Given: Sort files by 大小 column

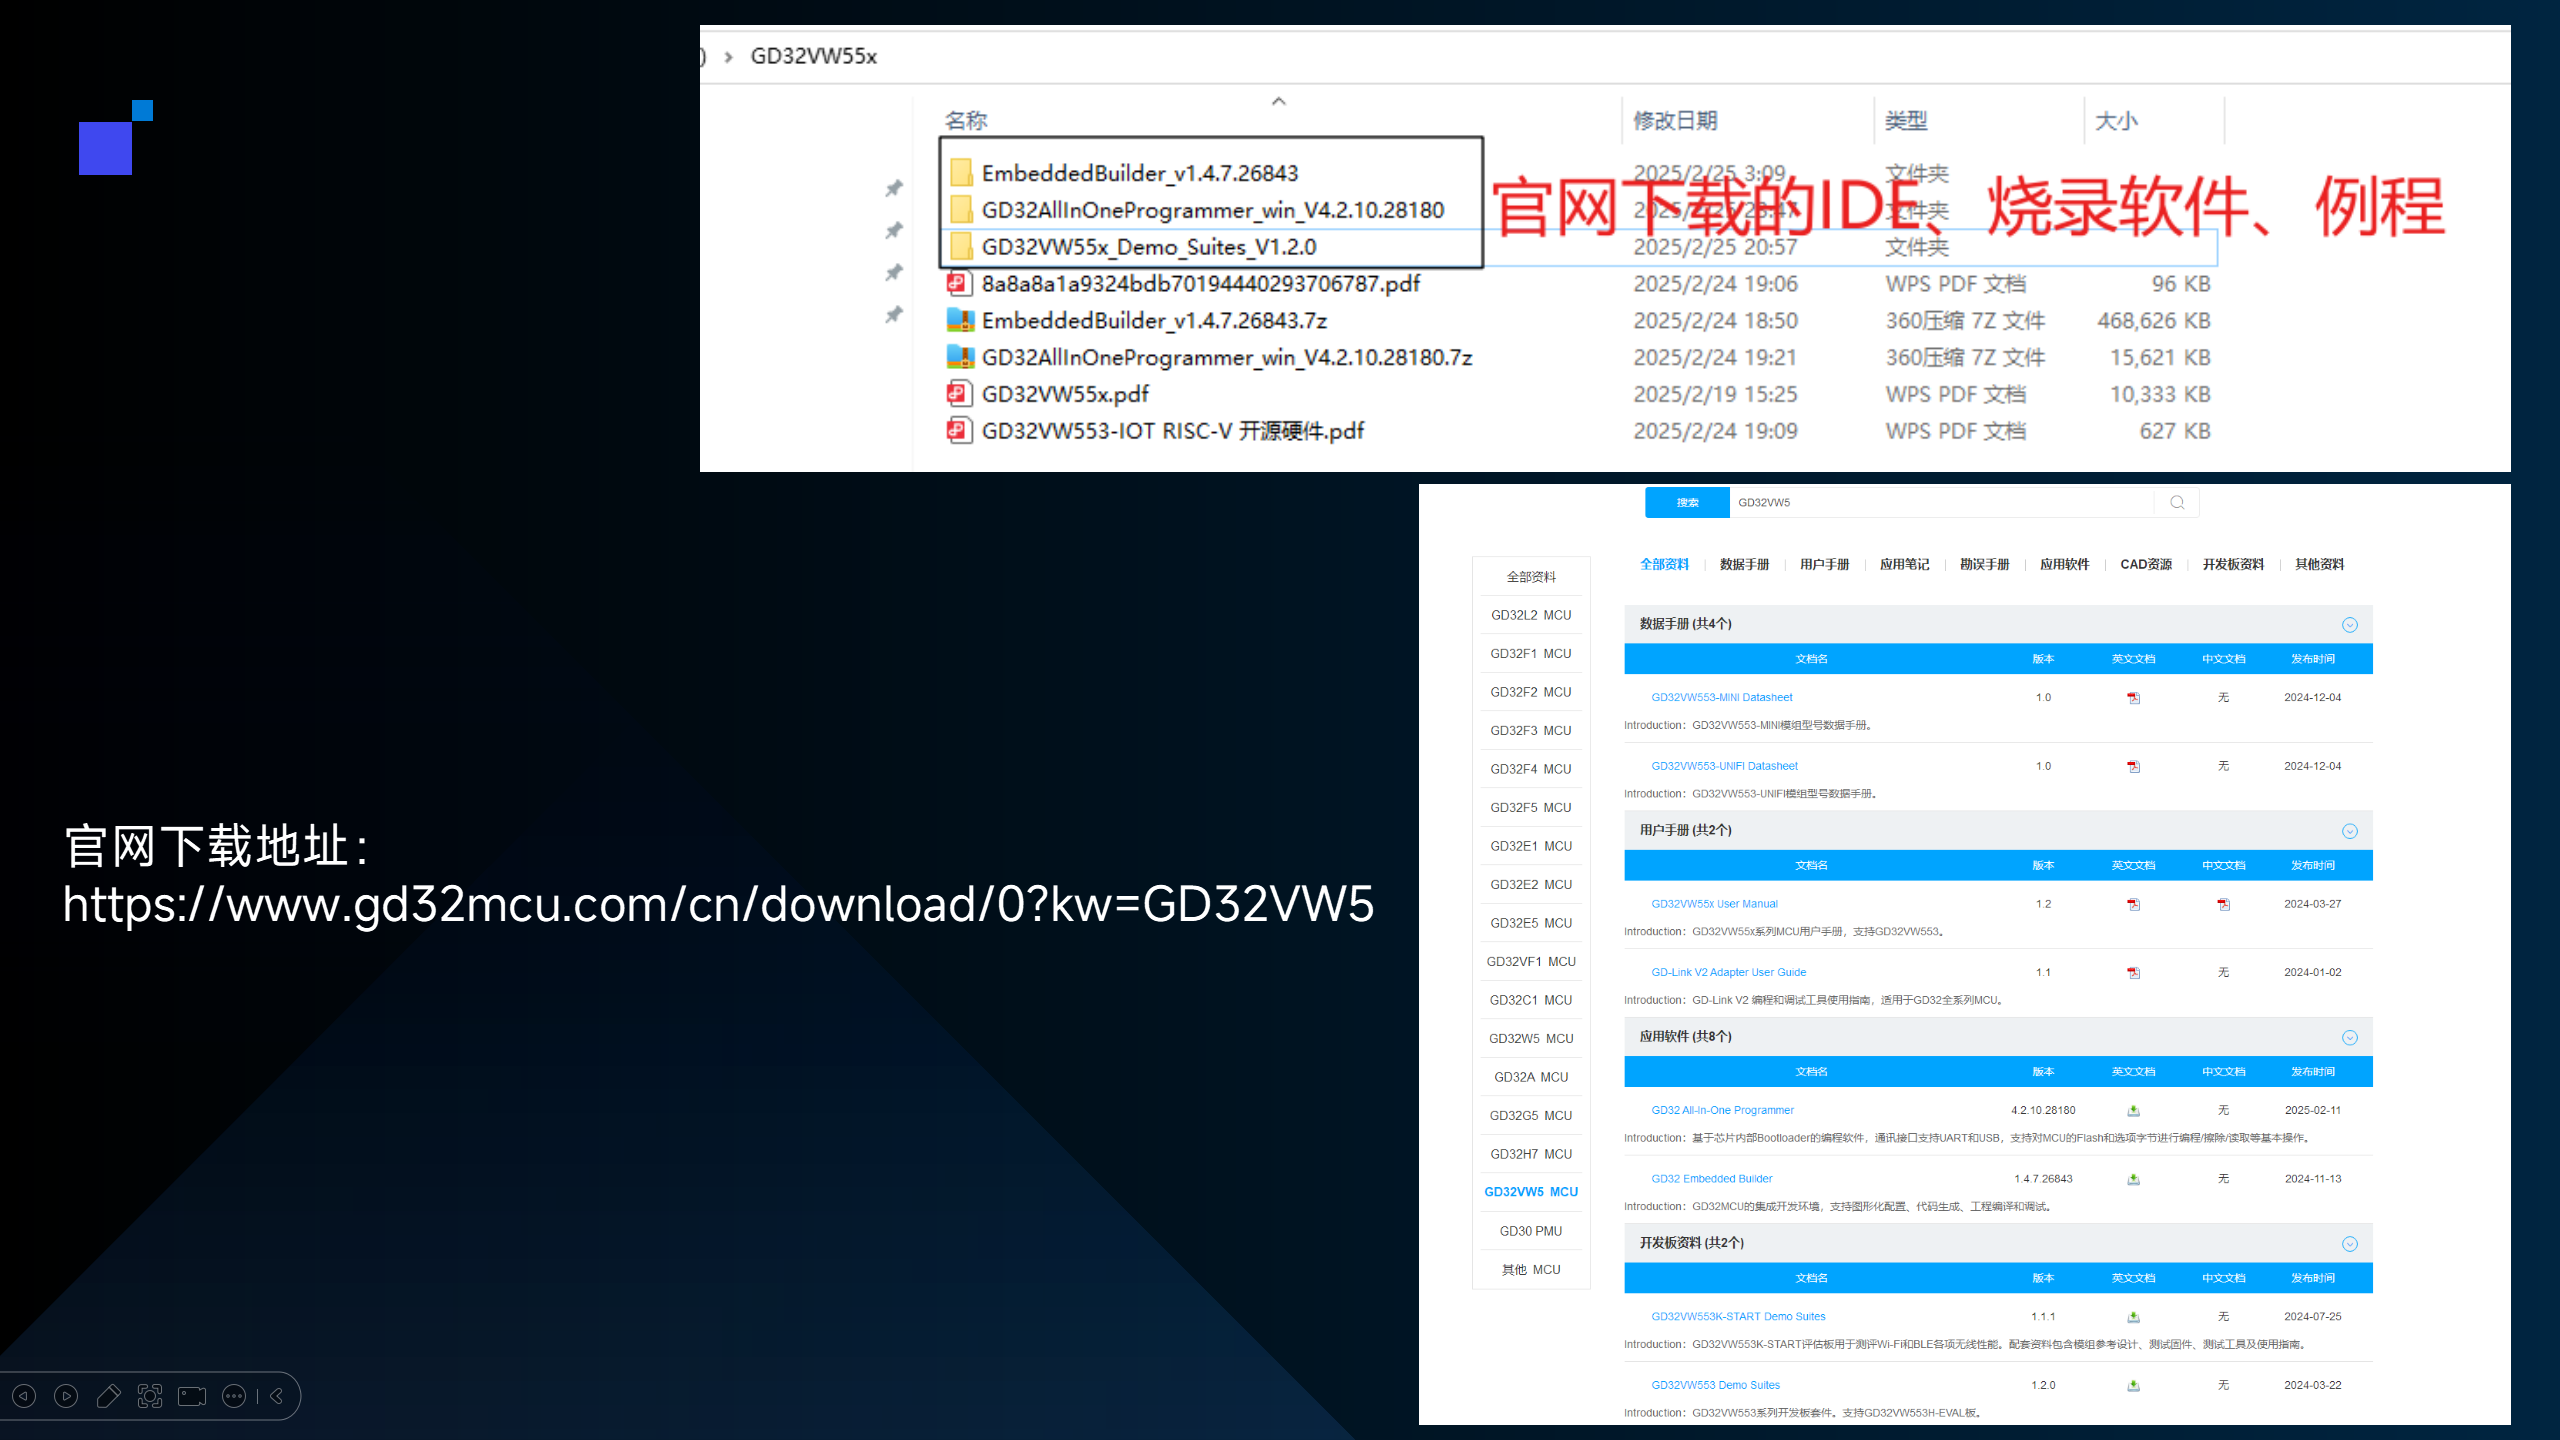Looking at the screenshot, I should click(x=2116, y=121).
